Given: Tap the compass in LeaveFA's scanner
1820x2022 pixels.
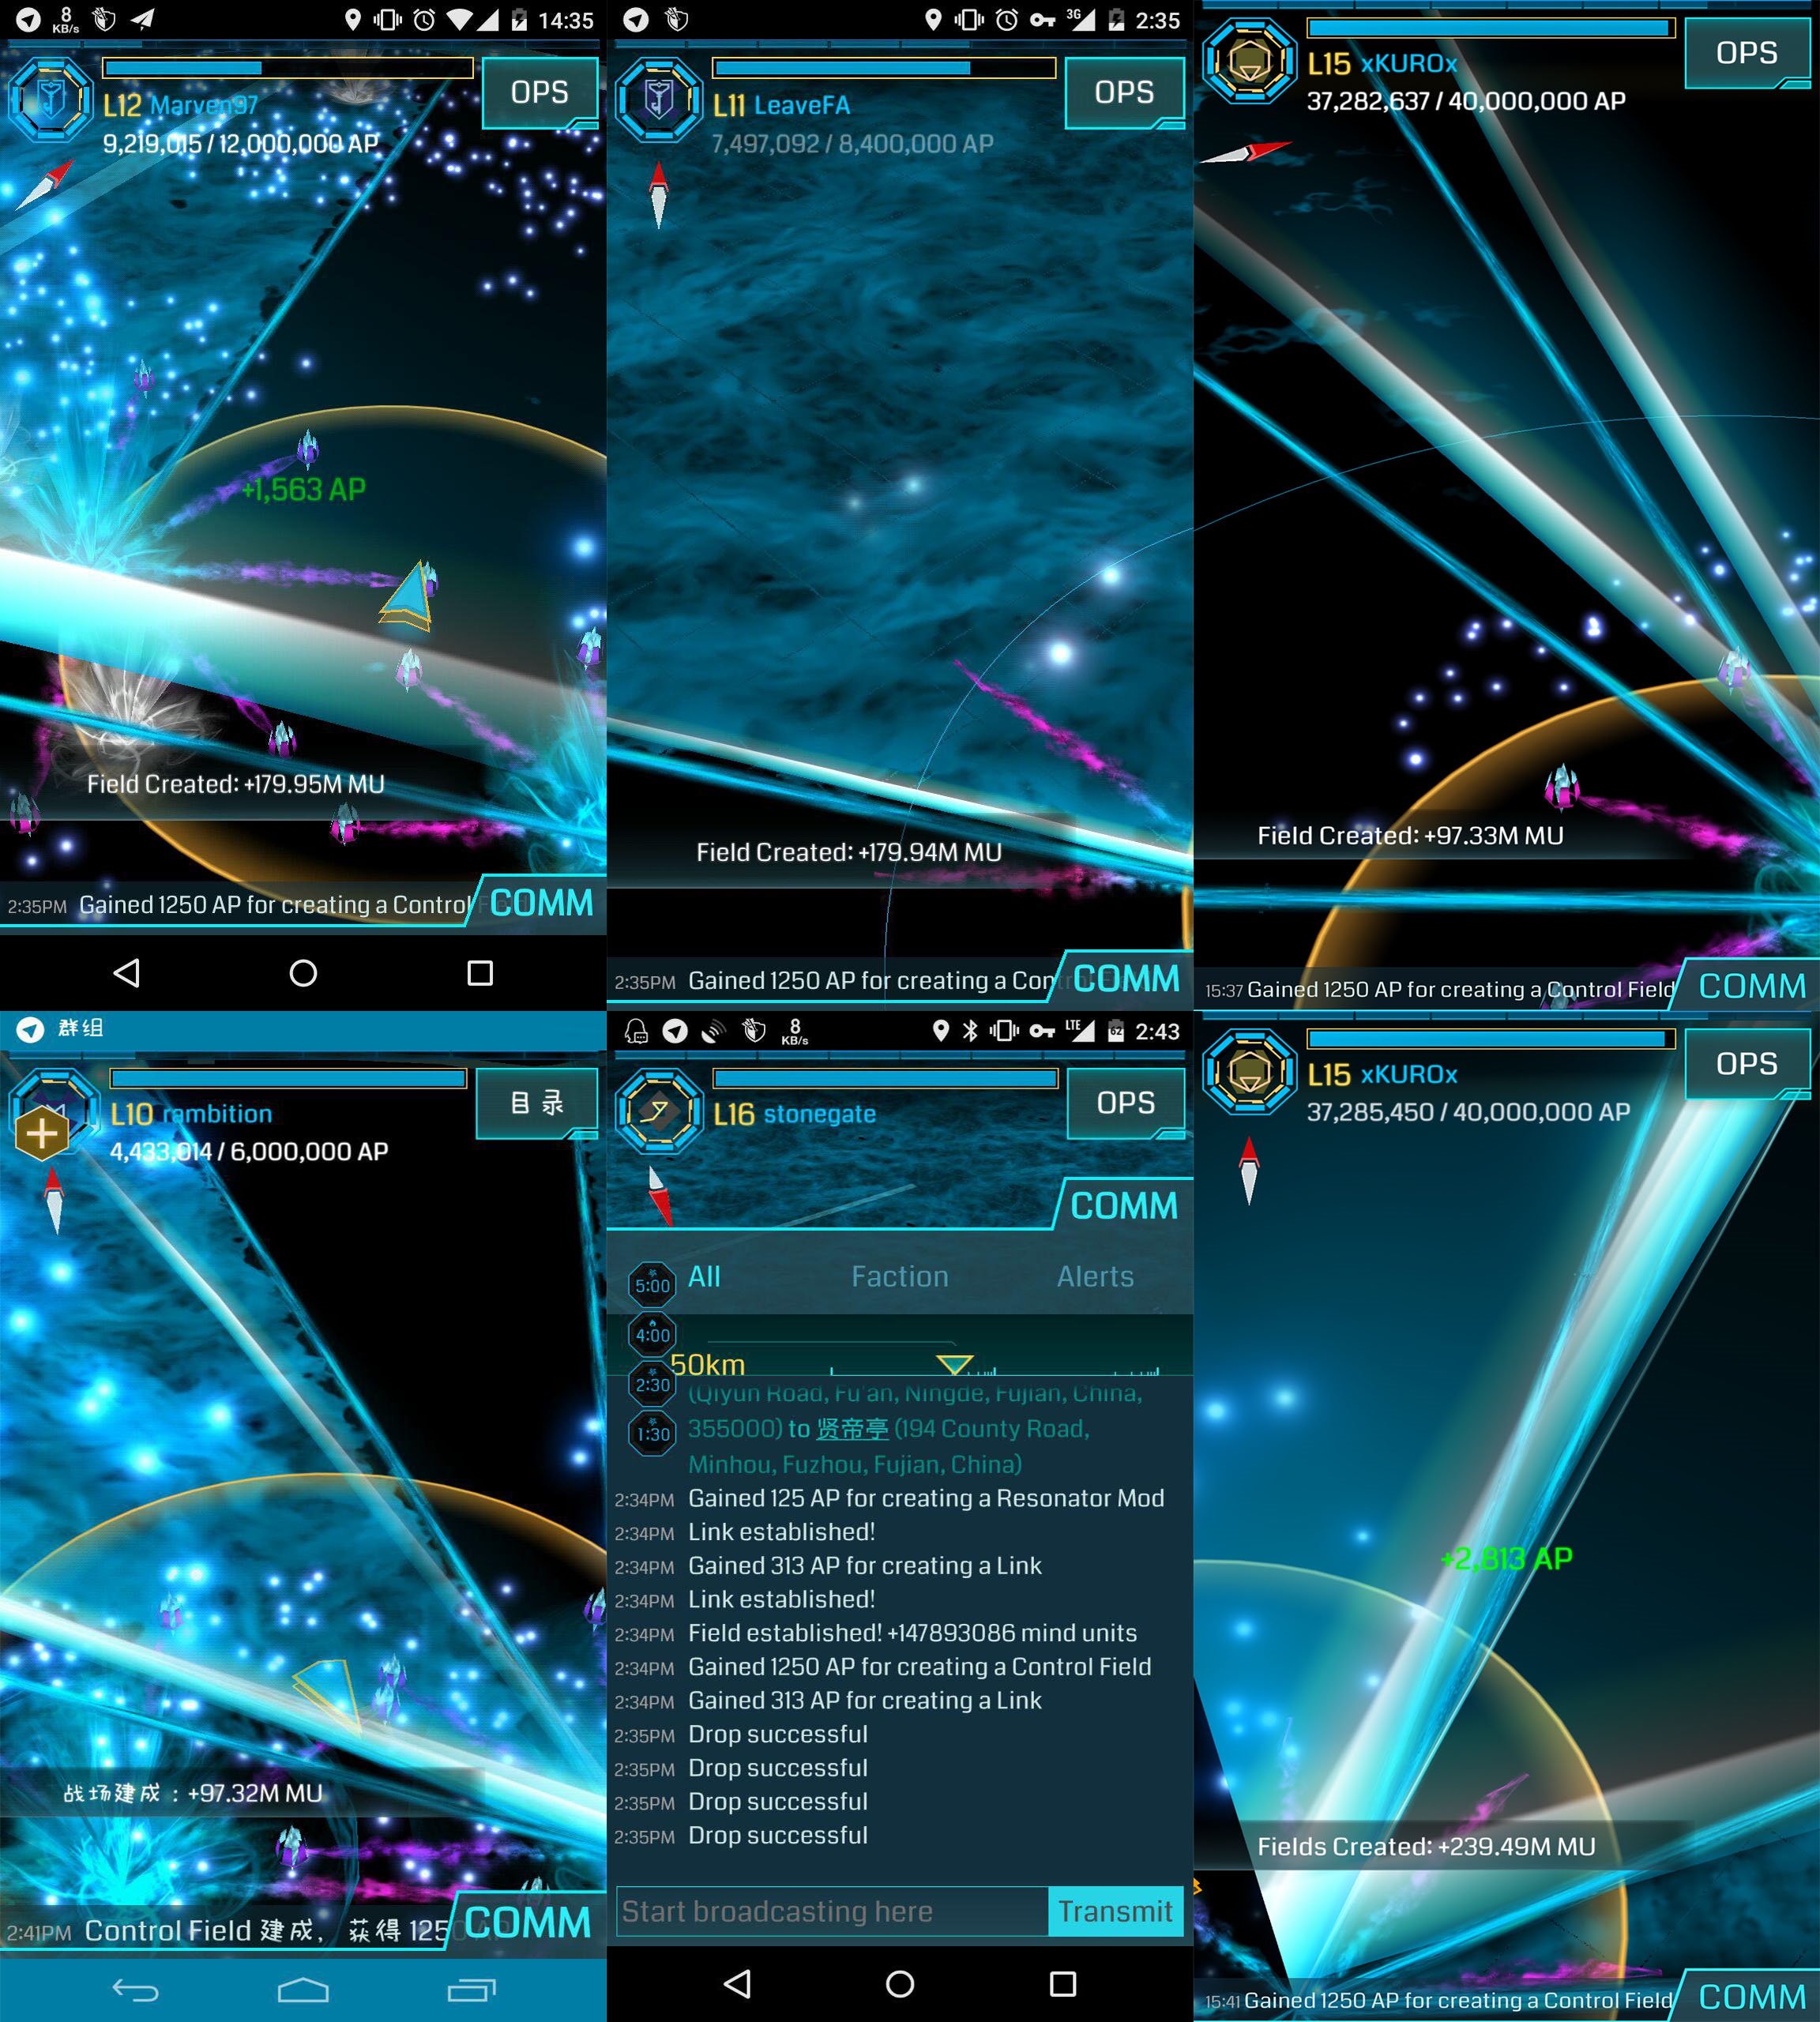Looking at the screenshot, I should click(x=658, y=196).
